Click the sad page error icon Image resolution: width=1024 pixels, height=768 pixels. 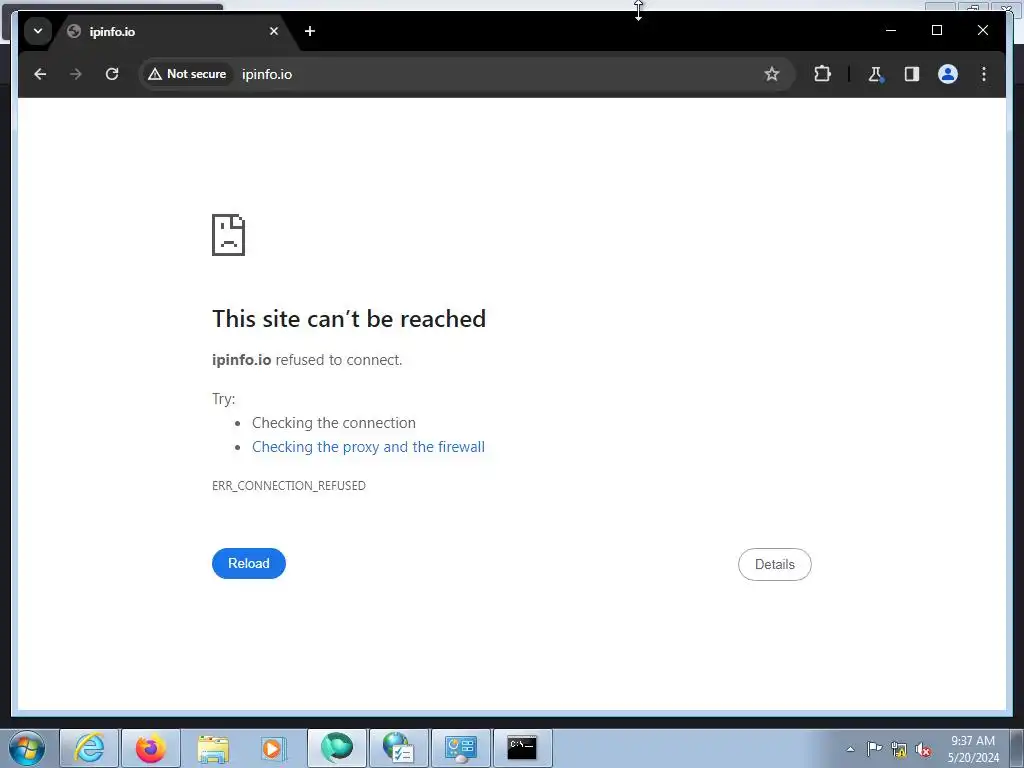[x=229, y=235]
